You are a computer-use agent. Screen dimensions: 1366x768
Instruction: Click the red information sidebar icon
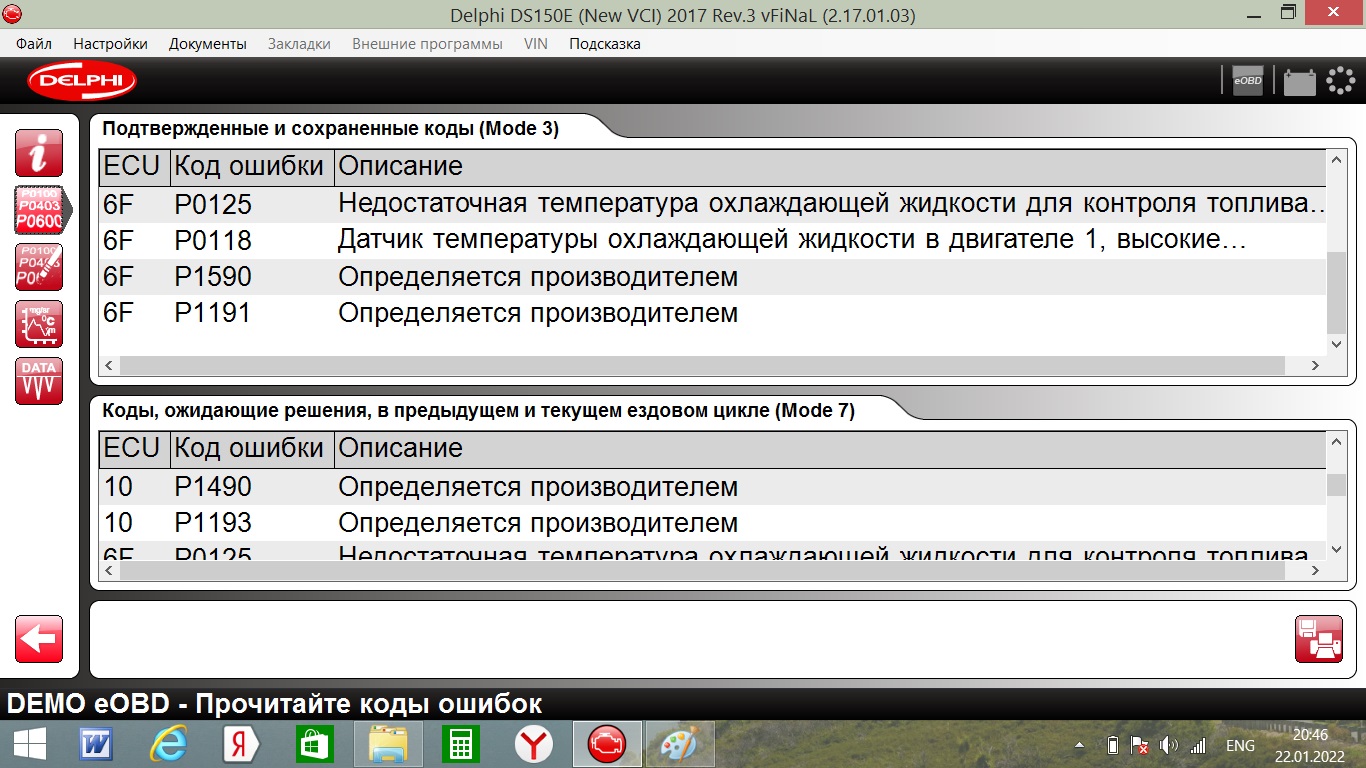pos(39,153)
